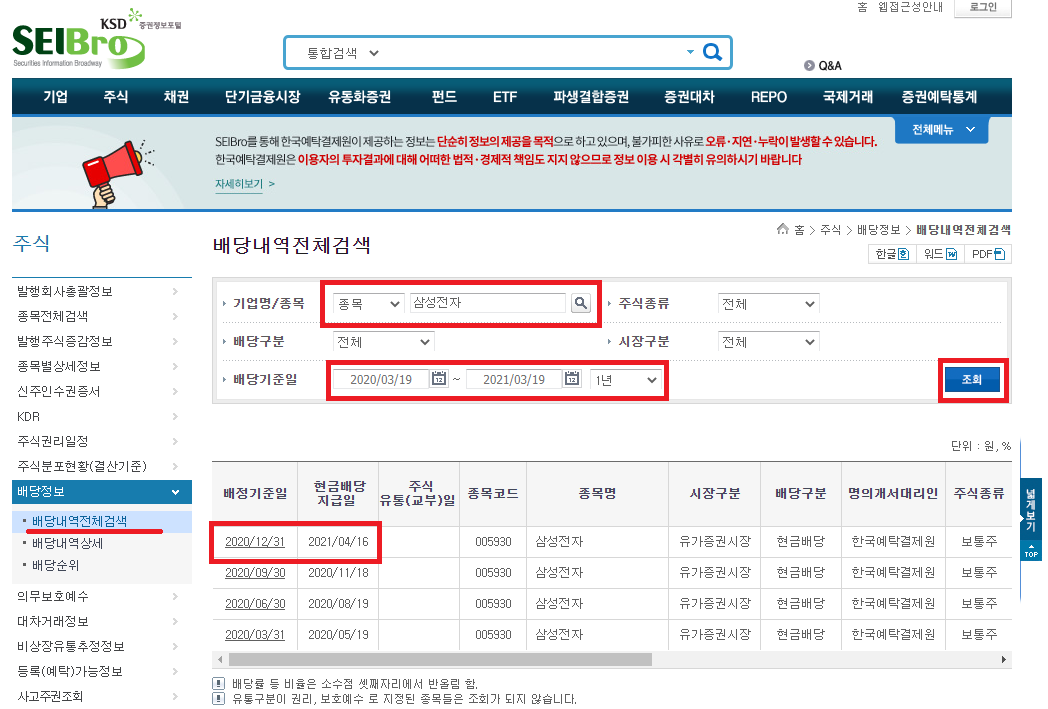Open the start date calendar picker
The width and height of the screenshot is (1048, 709).
[x=439, y=379]
